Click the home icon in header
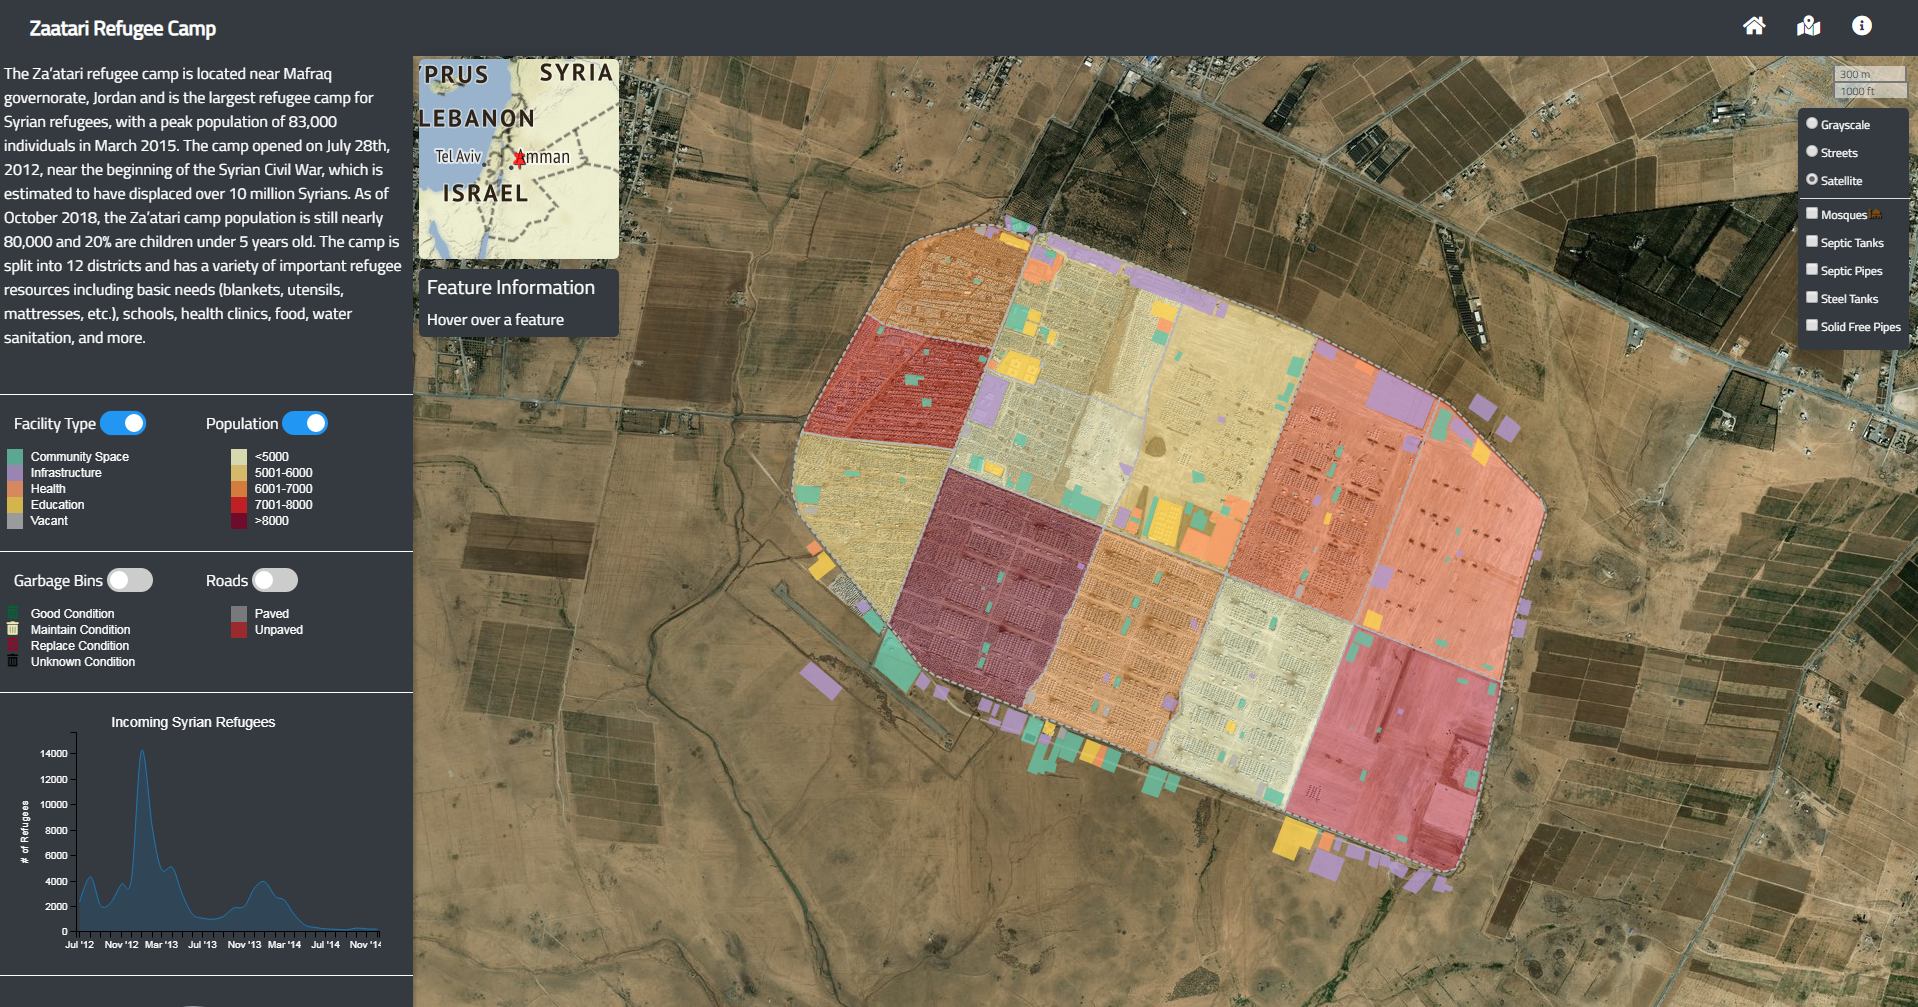The height and width of the screenshot is (1007, 1918). click(1754, 26)
